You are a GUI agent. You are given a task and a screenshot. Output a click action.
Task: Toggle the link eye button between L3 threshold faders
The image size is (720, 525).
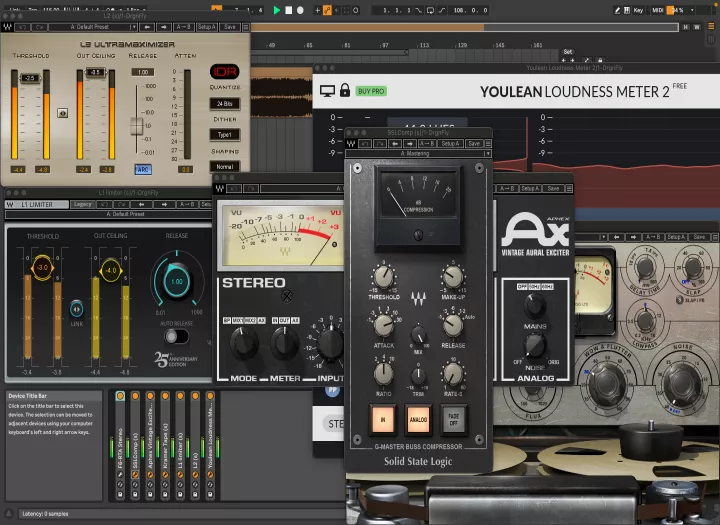[x=62, y=113]
